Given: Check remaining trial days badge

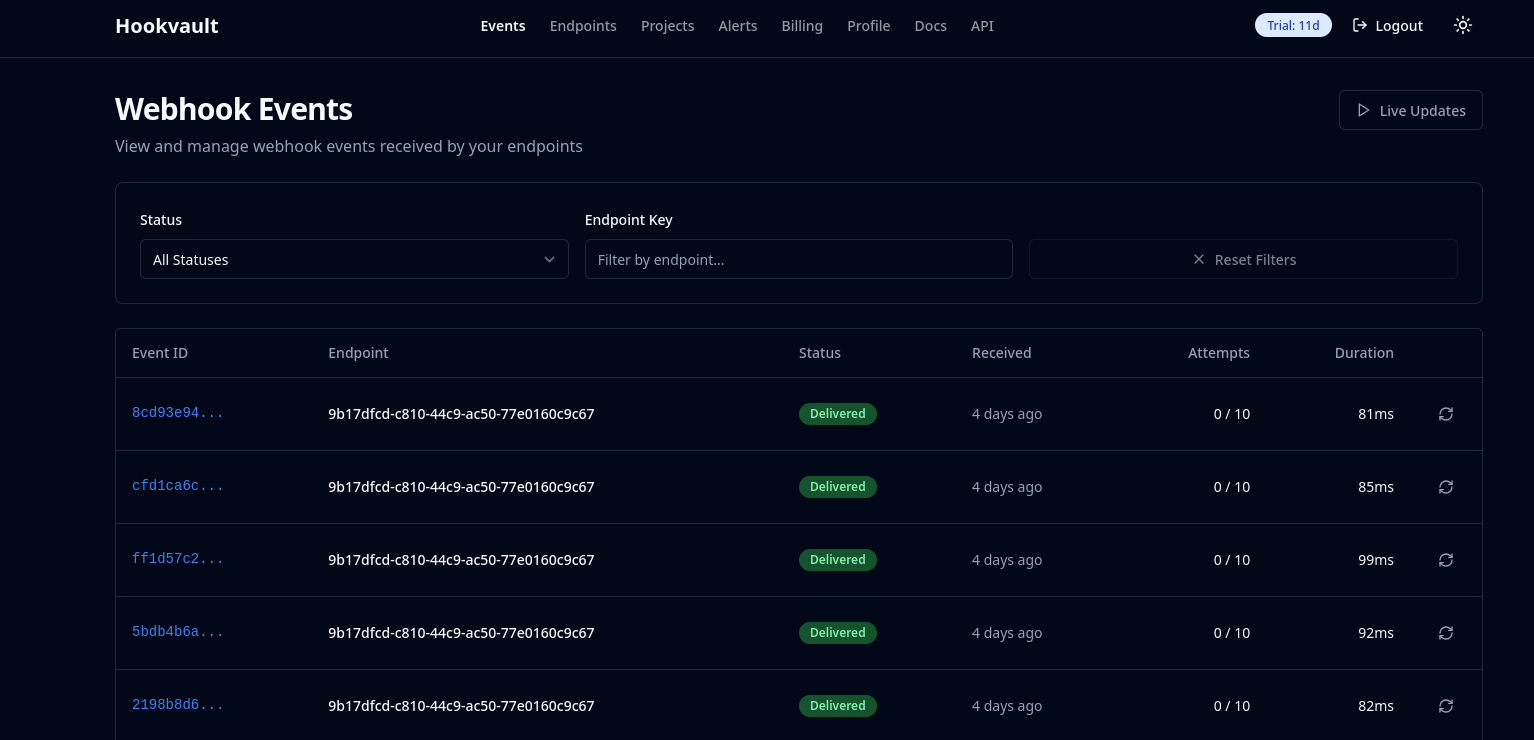Looking at the screenshot, I should (x=1293, y=25).
